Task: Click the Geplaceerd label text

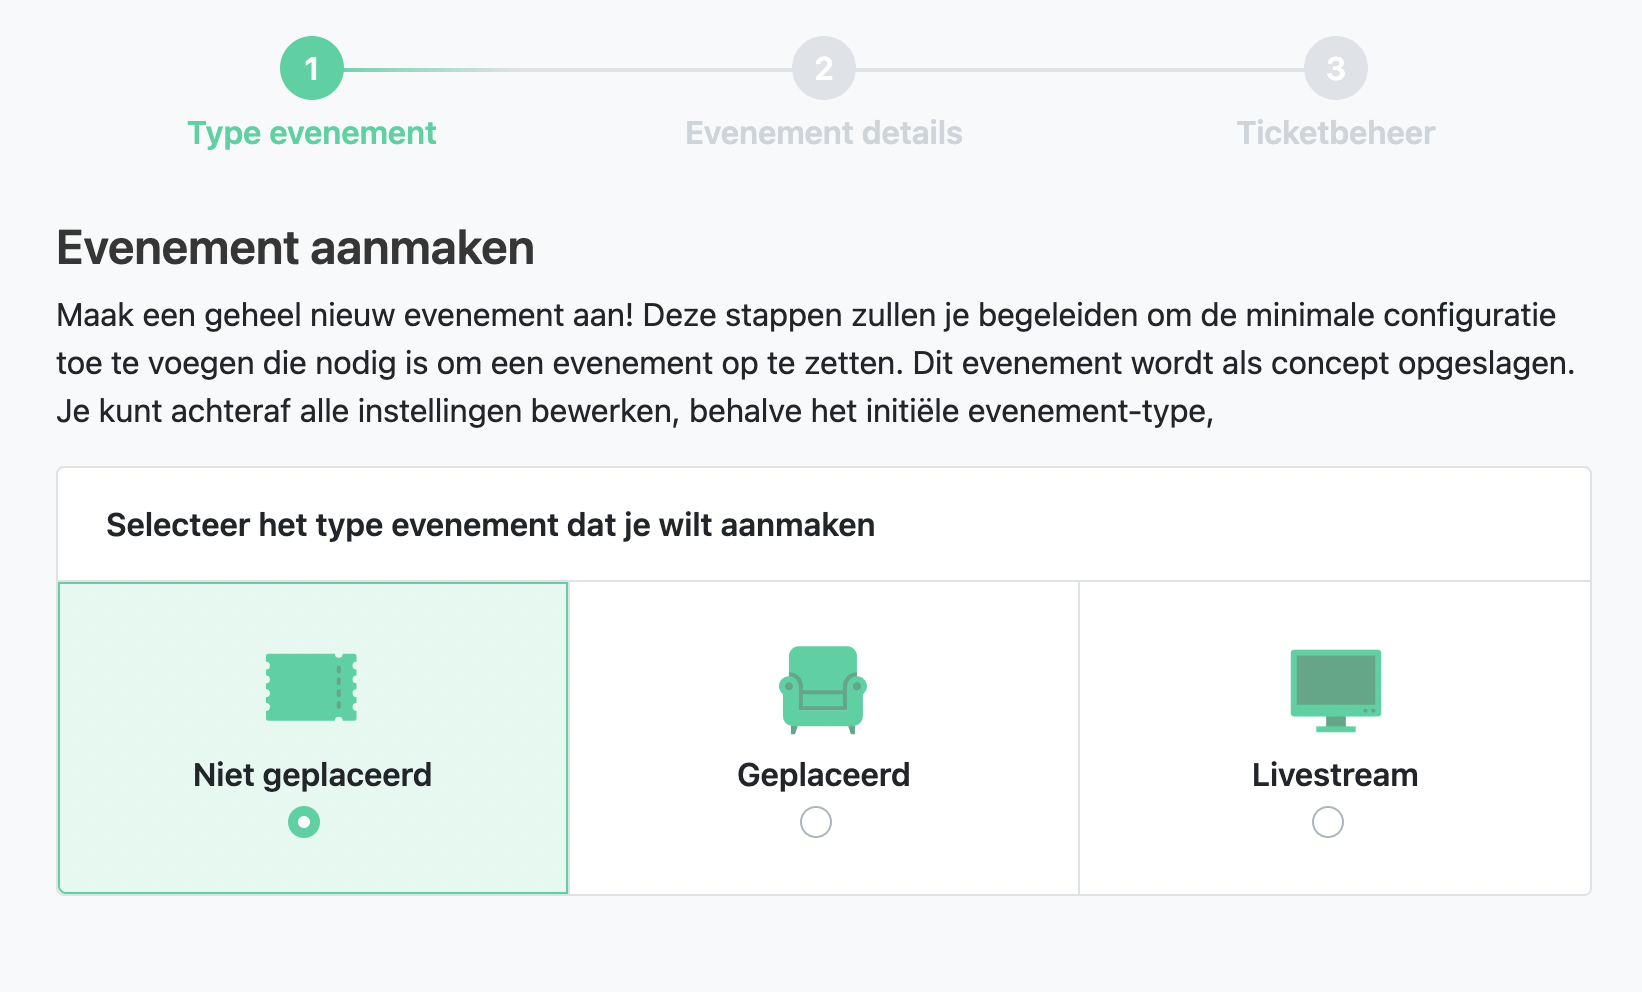Action: click(x=824, y=775)
